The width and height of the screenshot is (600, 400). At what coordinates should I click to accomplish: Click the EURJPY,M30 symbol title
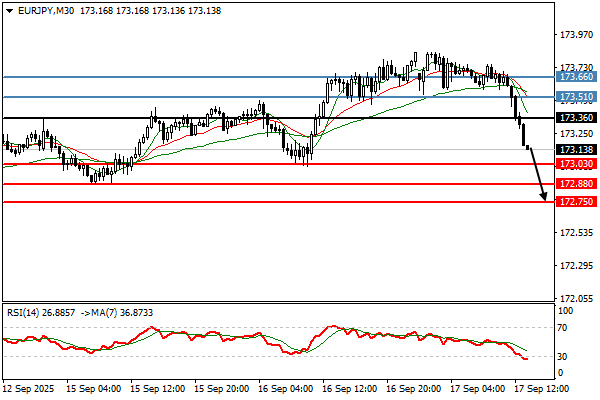46,11
